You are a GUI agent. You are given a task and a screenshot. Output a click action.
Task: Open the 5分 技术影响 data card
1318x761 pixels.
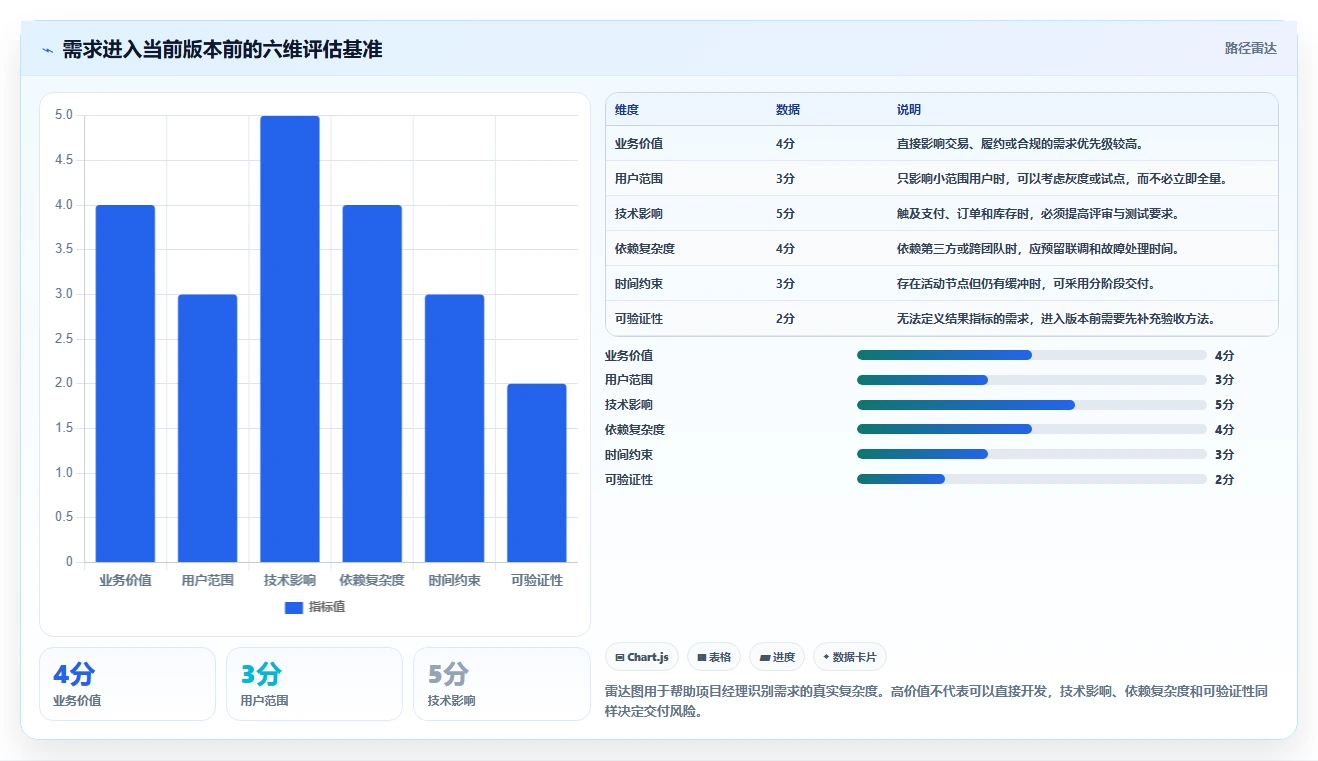[x=502, y=684]
